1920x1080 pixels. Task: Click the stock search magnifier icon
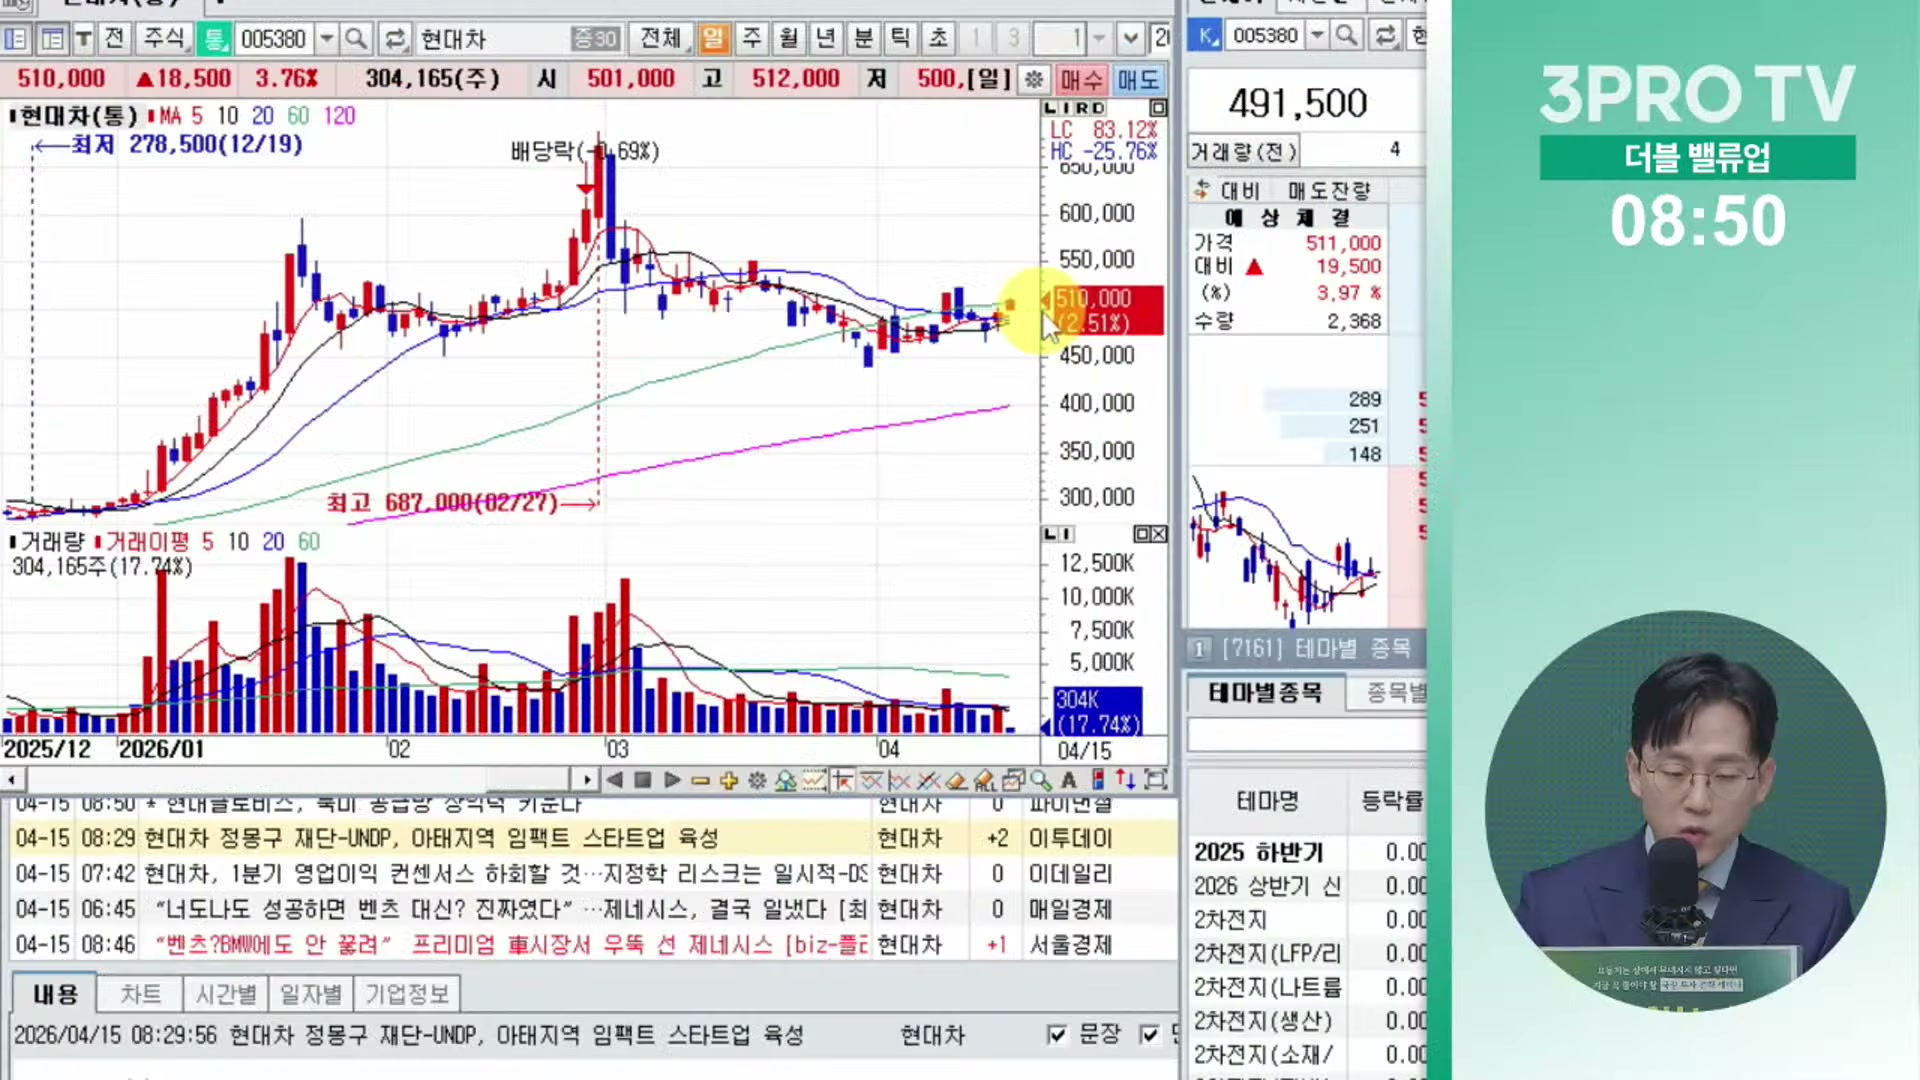click(x=355, y=39)
